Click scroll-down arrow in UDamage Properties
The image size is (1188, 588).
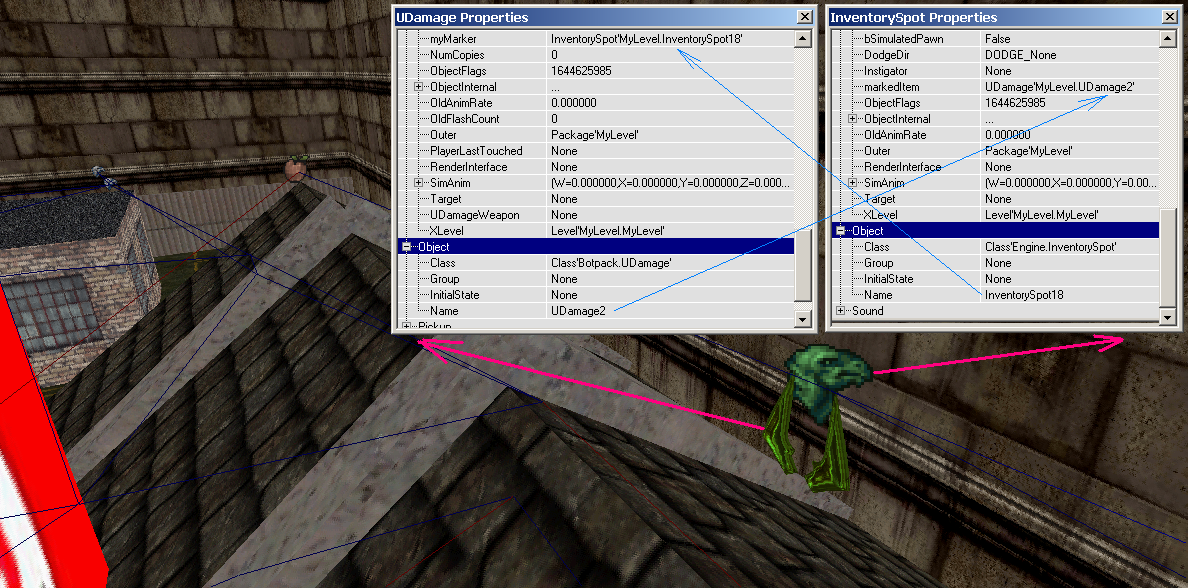point(803,319)
